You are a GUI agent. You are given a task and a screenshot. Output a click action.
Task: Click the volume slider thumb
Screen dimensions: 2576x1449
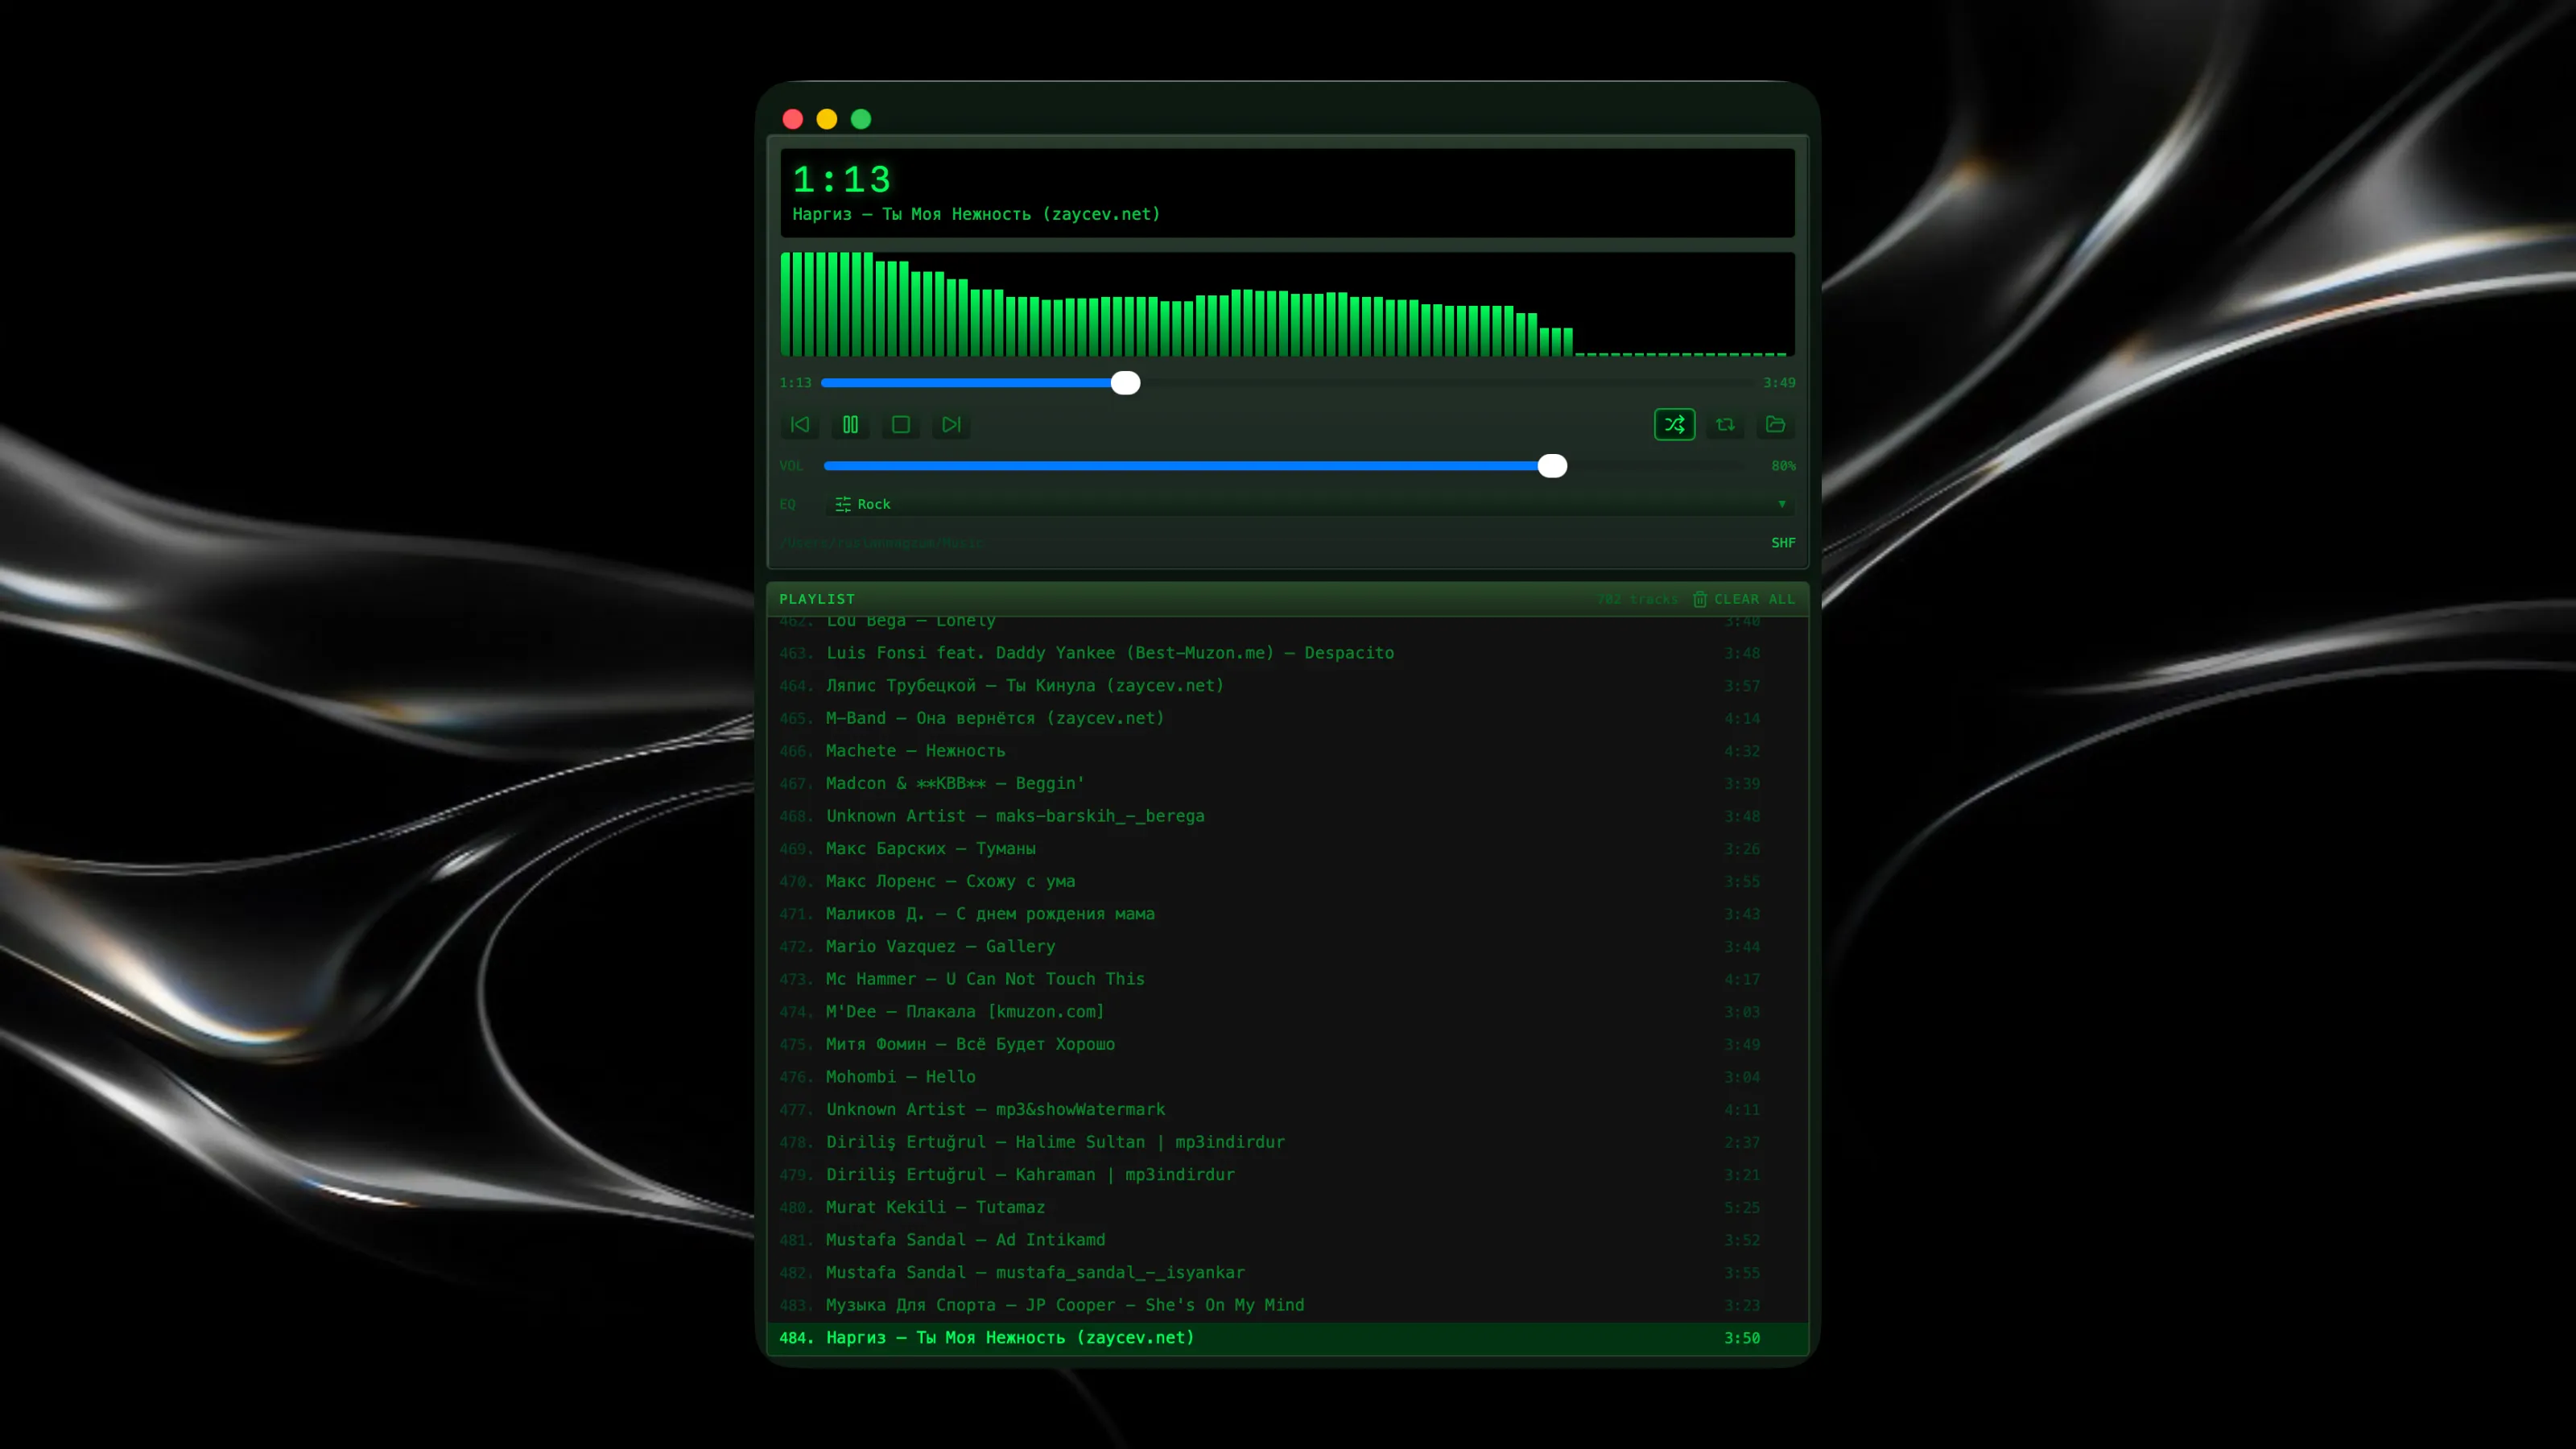click(1552, 466)
